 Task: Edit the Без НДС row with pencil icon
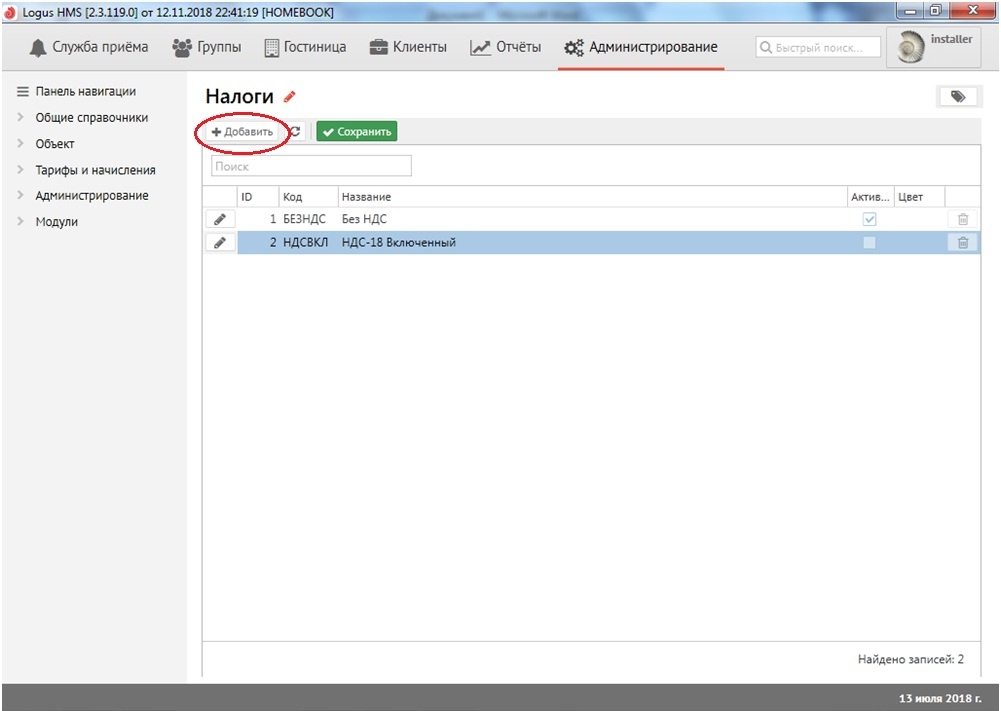(x=220, y=220)
